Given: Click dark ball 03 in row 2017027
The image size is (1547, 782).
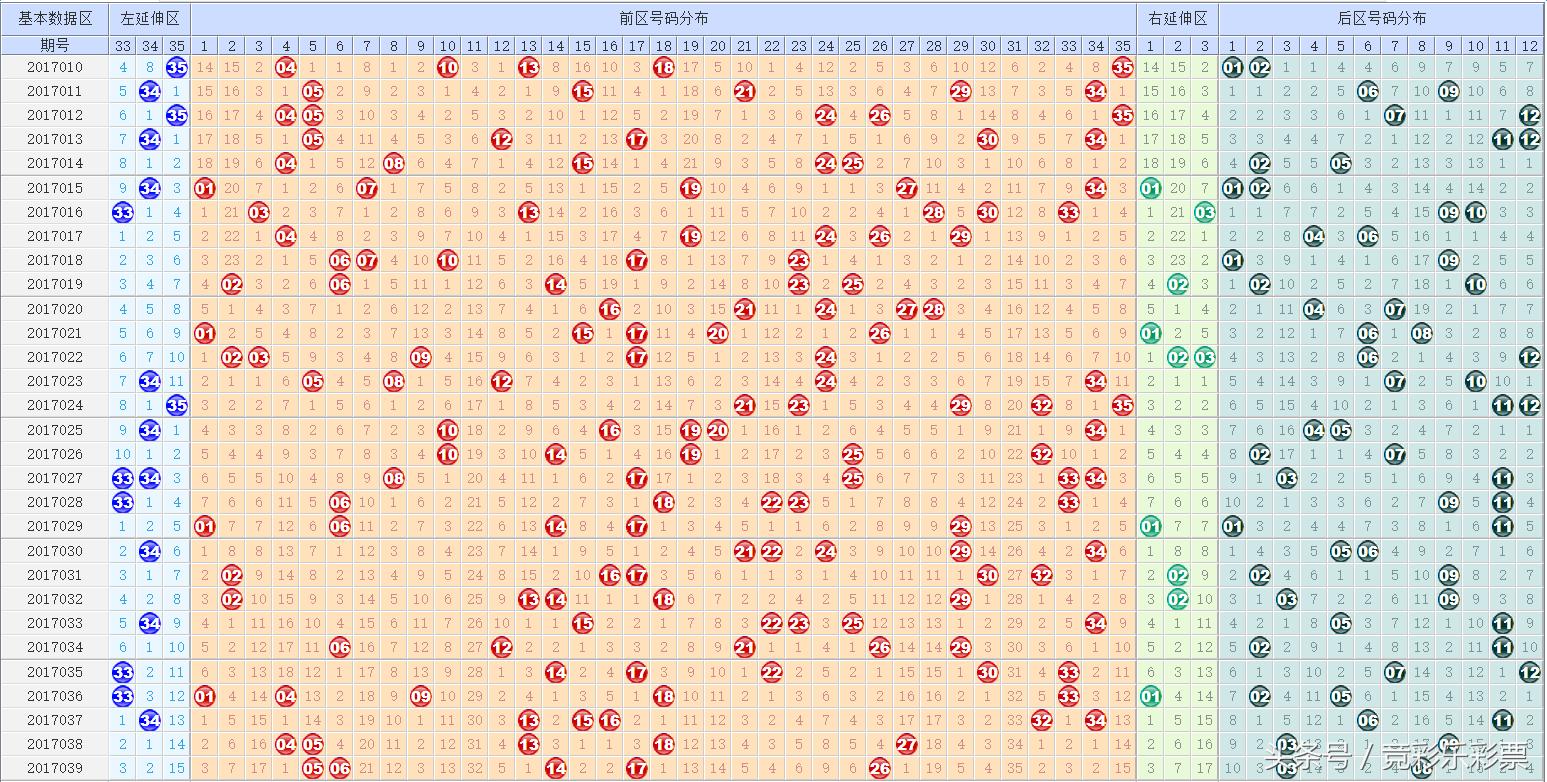Looking at the screenshot, I should point(1287,478).
